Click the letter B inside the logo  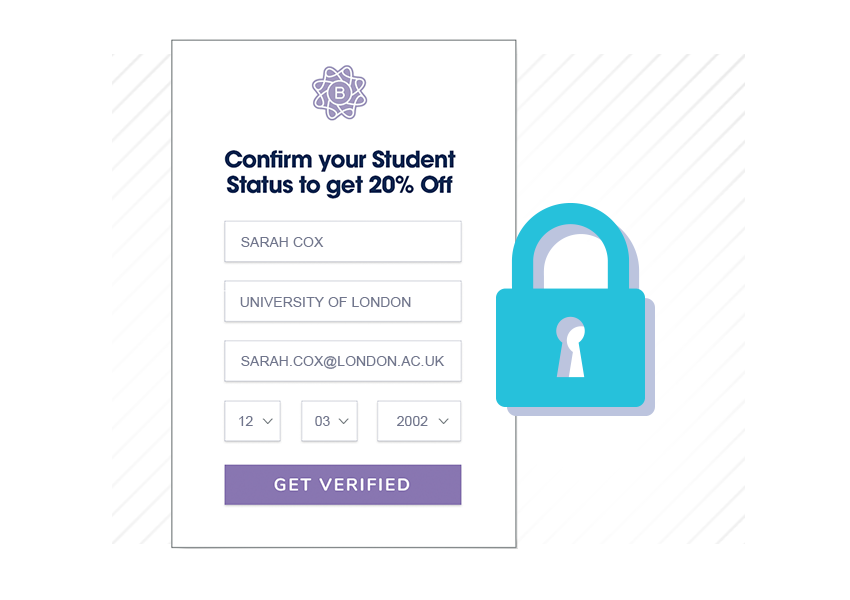tap(339, 93)
